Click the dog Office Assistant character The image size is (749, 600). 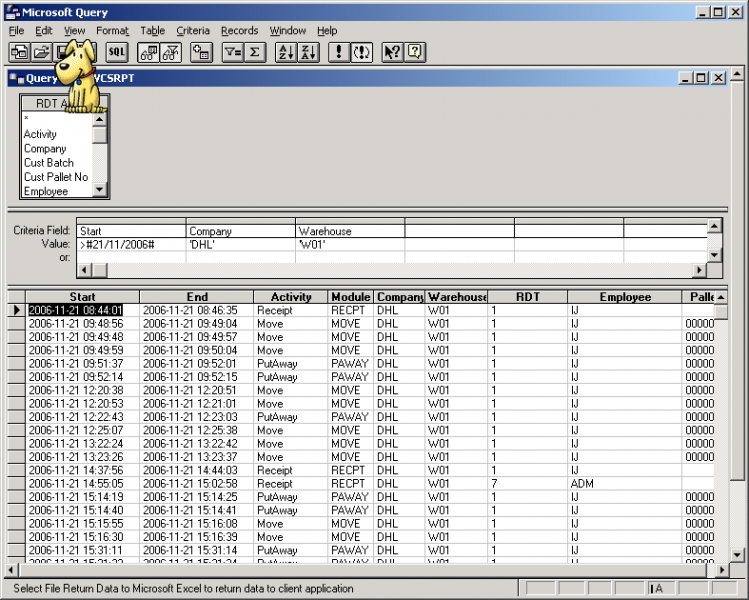pyautogui.click(x=79, y=76)
